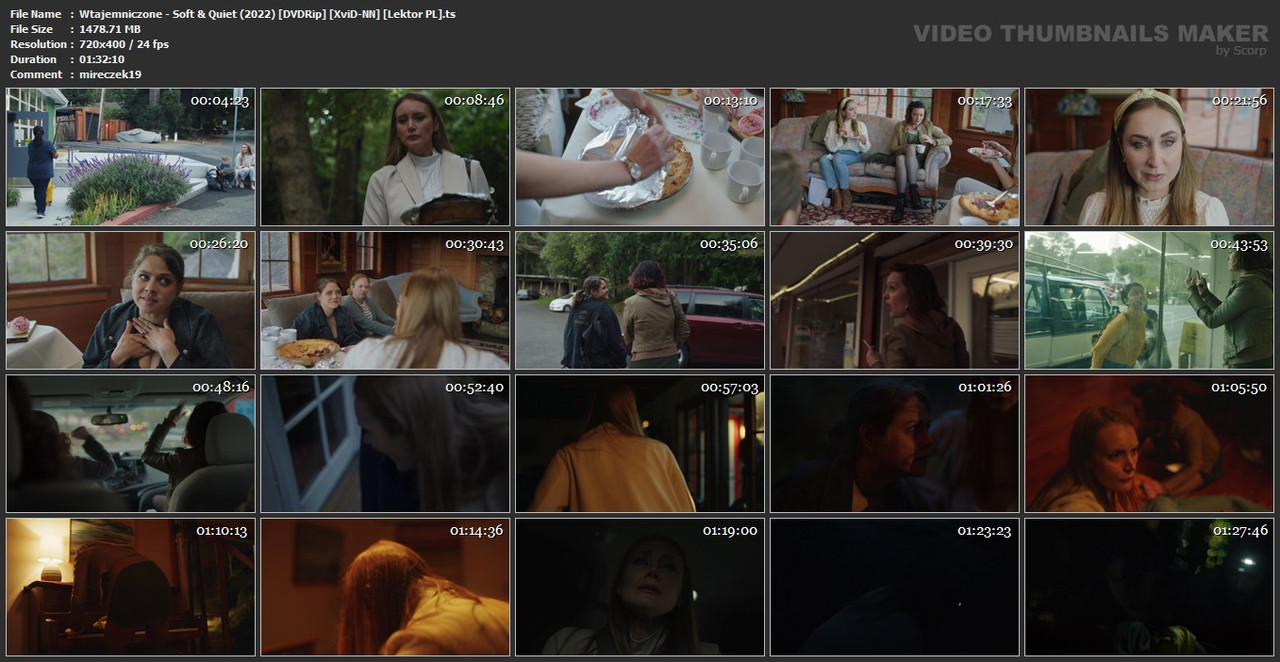Select the file size value 1478.71 MB
This screenshot has height=662, width=1280.
pyautogui.click(x=110, y=29)
